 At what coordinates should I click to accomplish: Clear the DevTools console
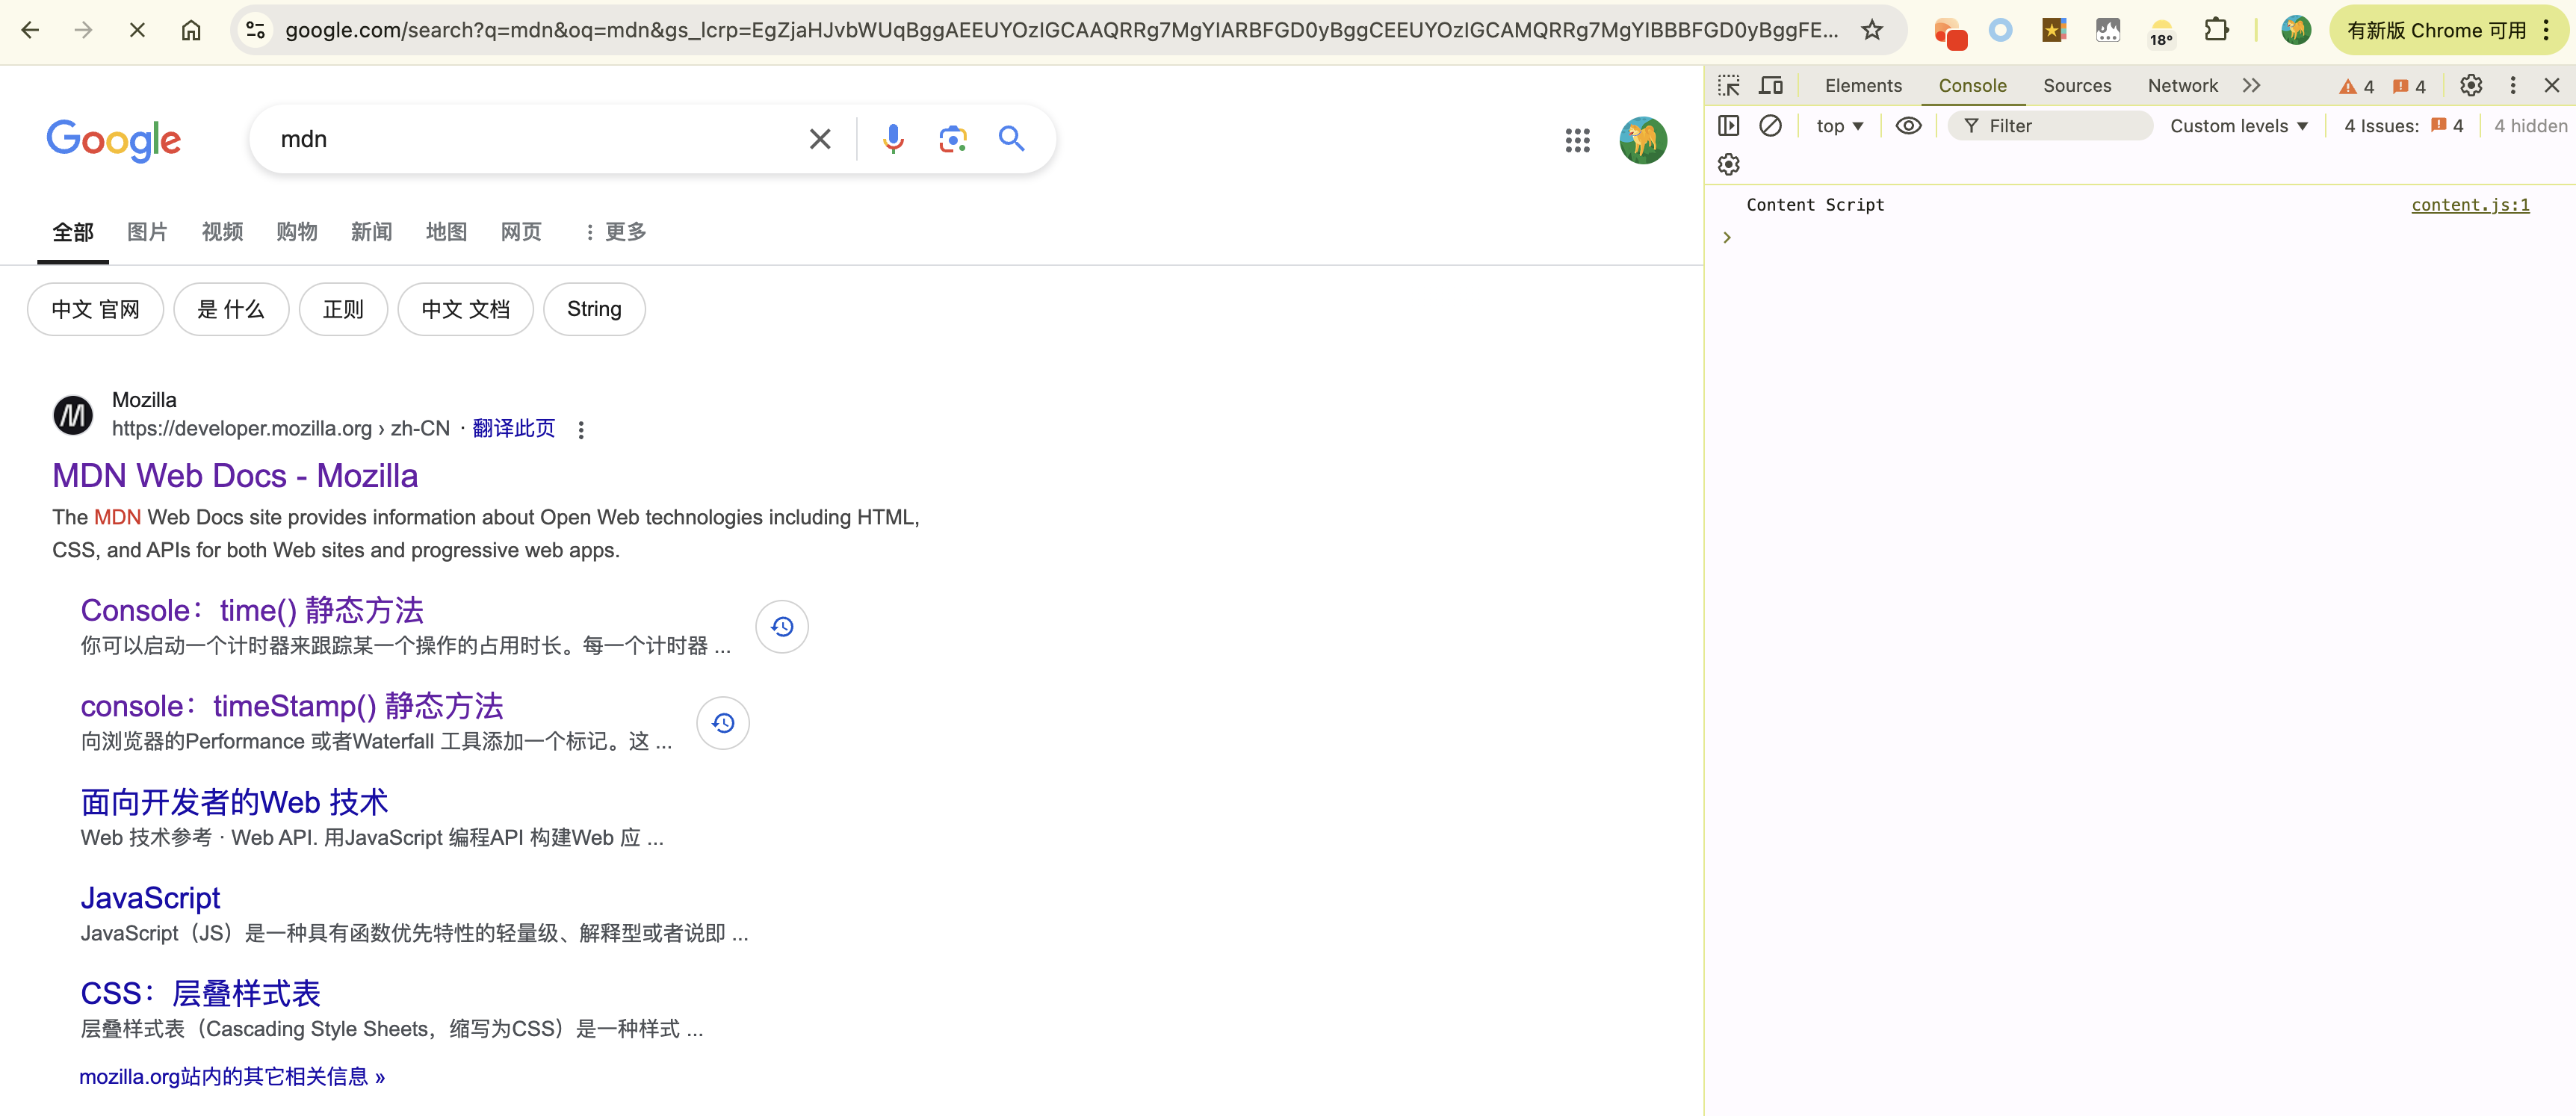(1770, 126)
